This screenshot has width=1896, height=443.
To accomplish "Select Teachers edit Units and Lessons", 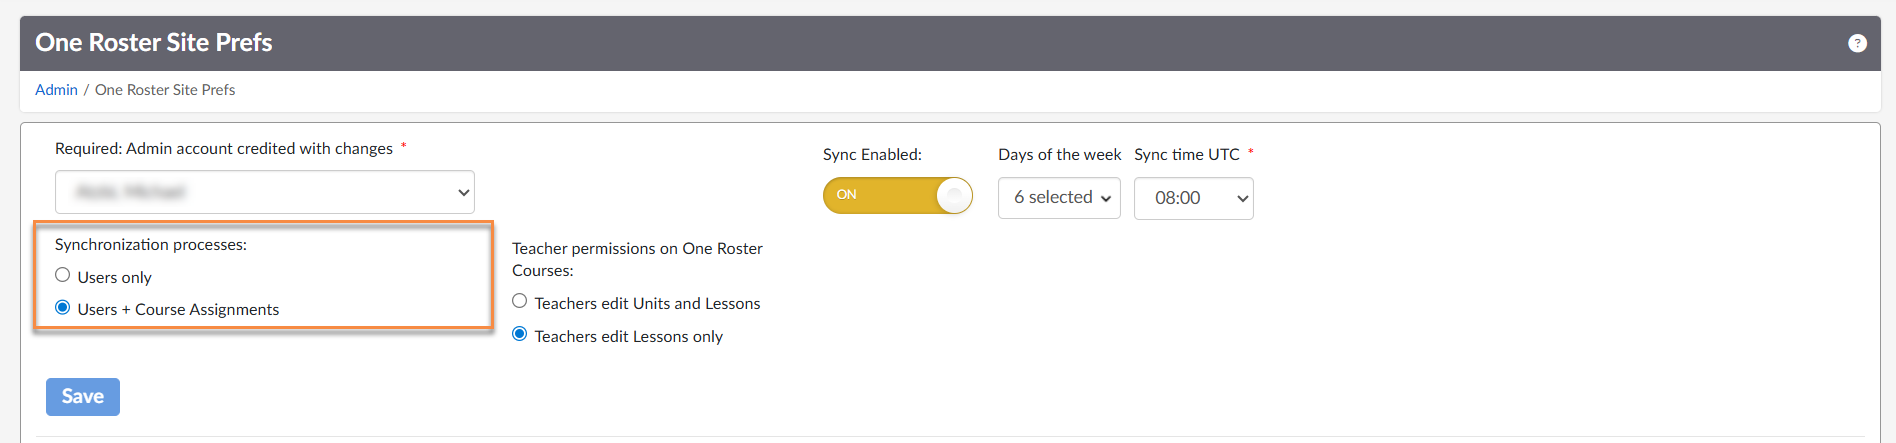I will coord(520,301).
